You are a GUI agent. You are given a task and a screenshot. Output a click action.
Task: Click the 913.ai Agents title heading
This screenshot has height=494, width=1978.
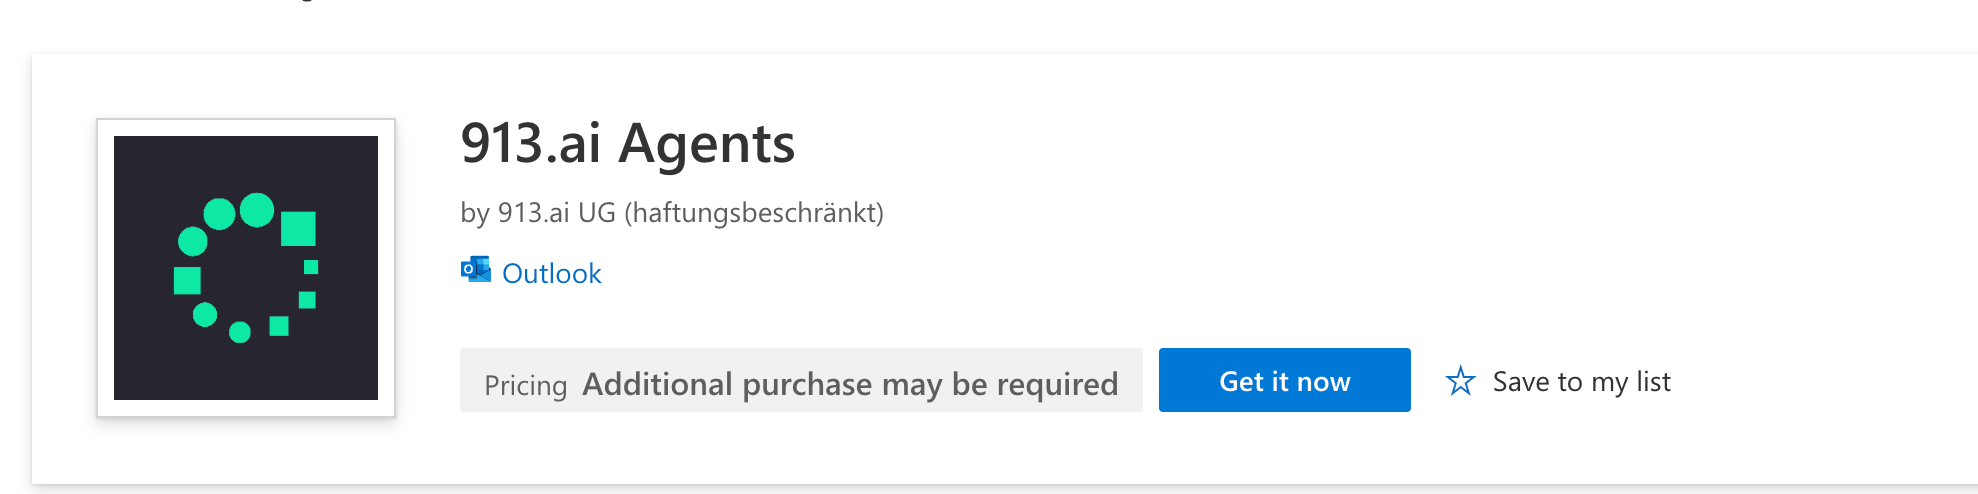point(627,144)
